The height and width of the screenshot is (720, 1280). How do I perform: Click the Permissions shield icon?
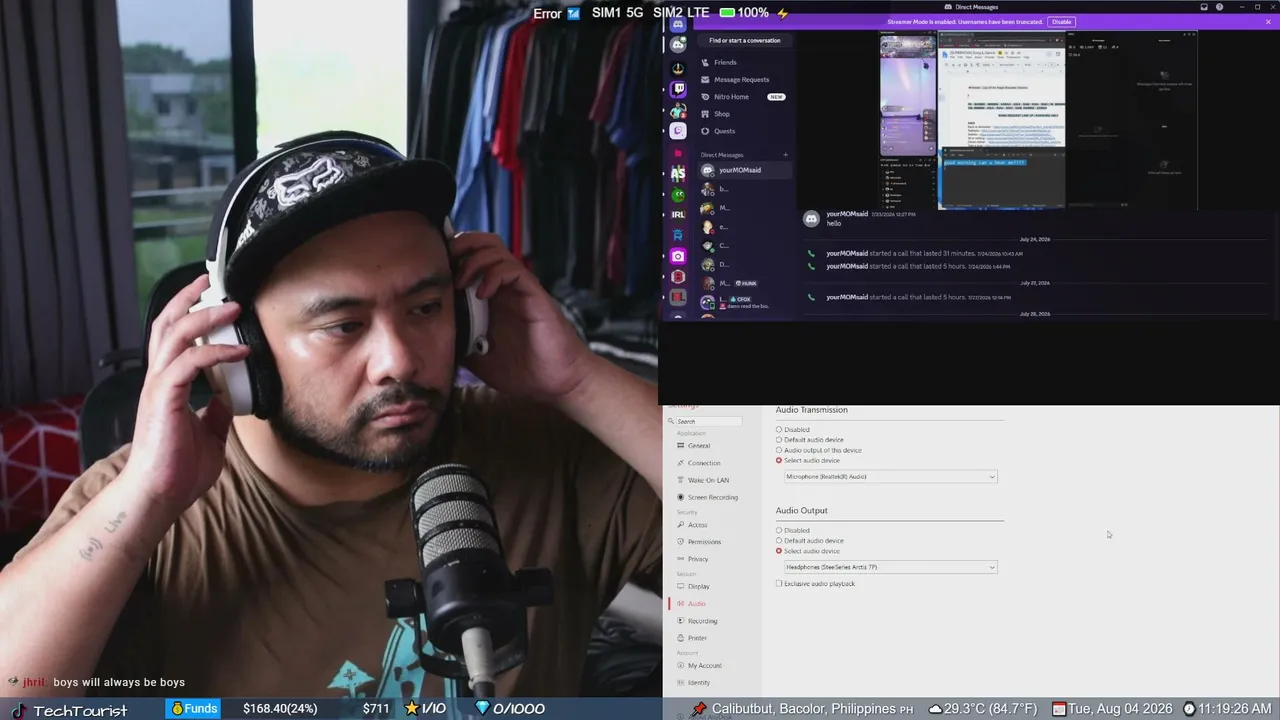[681, 541]
